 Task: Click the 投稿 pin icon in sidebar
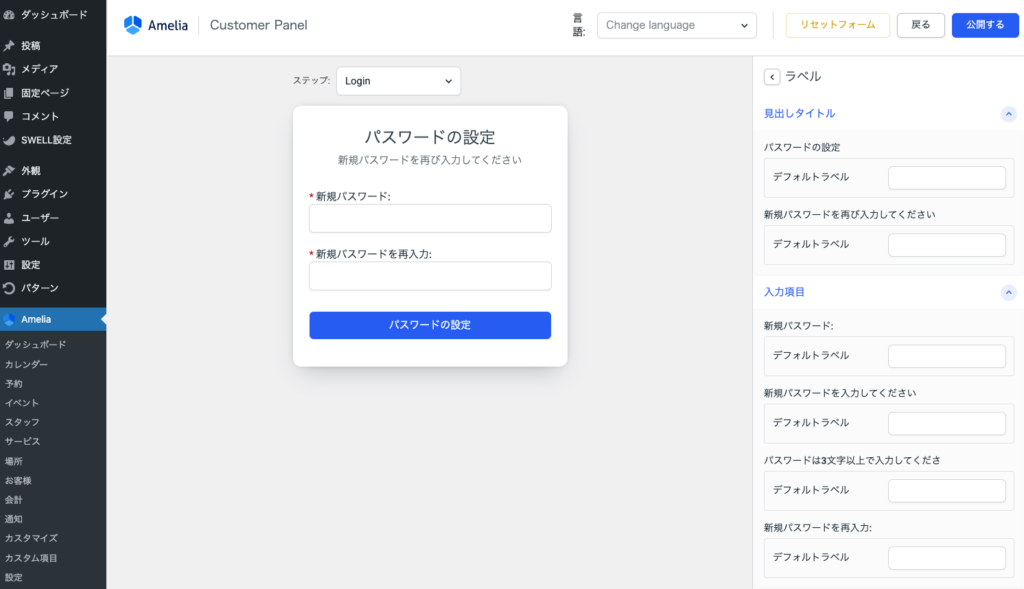(x=9, y=46)
